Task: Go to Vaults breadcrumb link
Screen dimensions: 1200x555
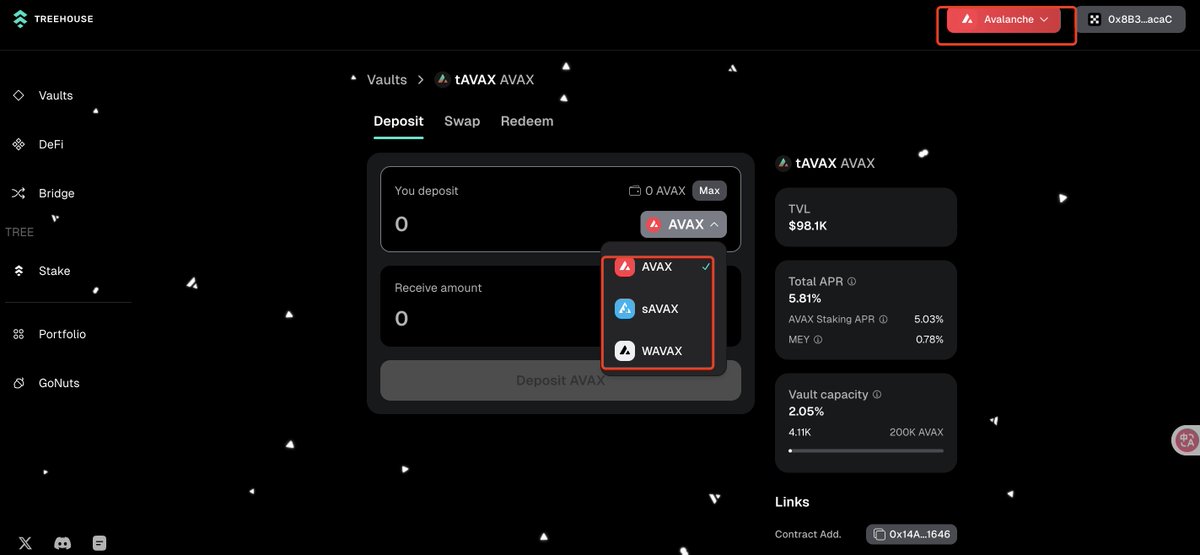Action: coord(387,80)
